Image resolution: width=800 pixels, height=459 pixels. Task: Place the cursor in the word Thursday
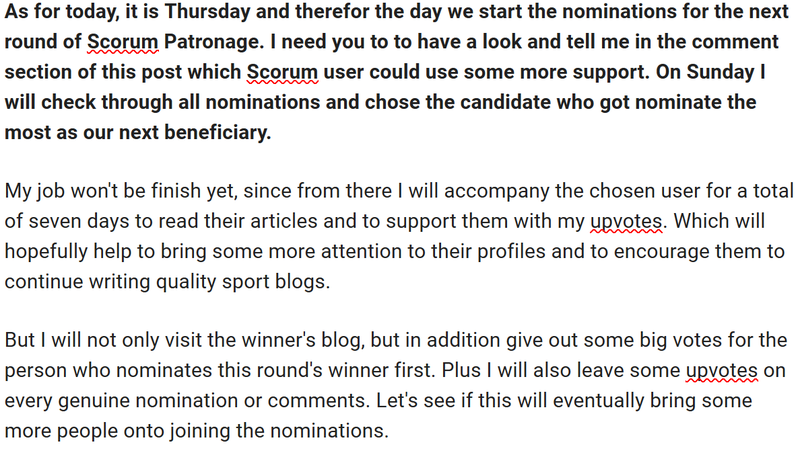(207, 12)
